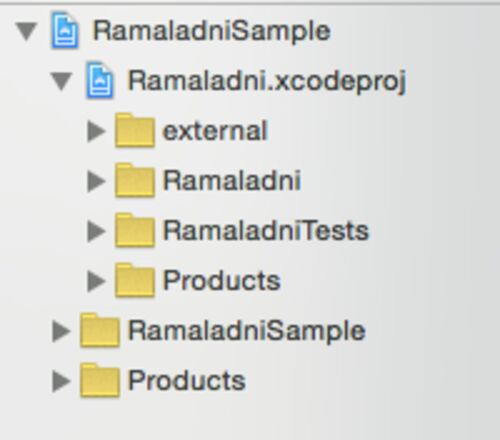Select the Ramaladni.xcodeproj label
The width and height of the screenshot is (500, 440).
coord(267,81)
